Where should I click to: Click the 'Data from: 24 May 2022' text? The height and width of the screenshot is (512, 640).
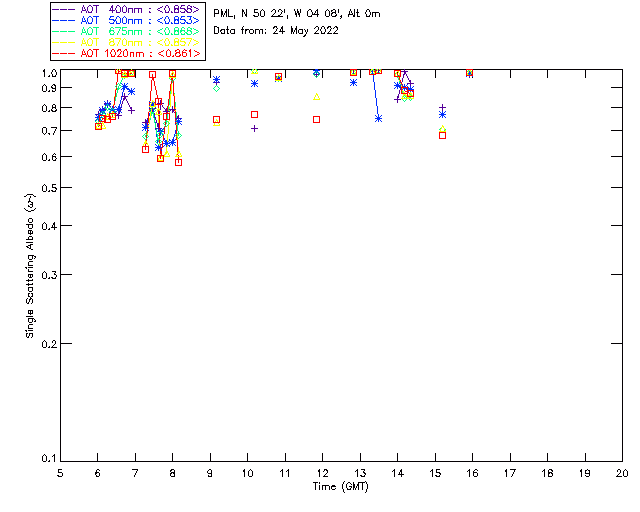pyautogui.click(x=276, y=31)
